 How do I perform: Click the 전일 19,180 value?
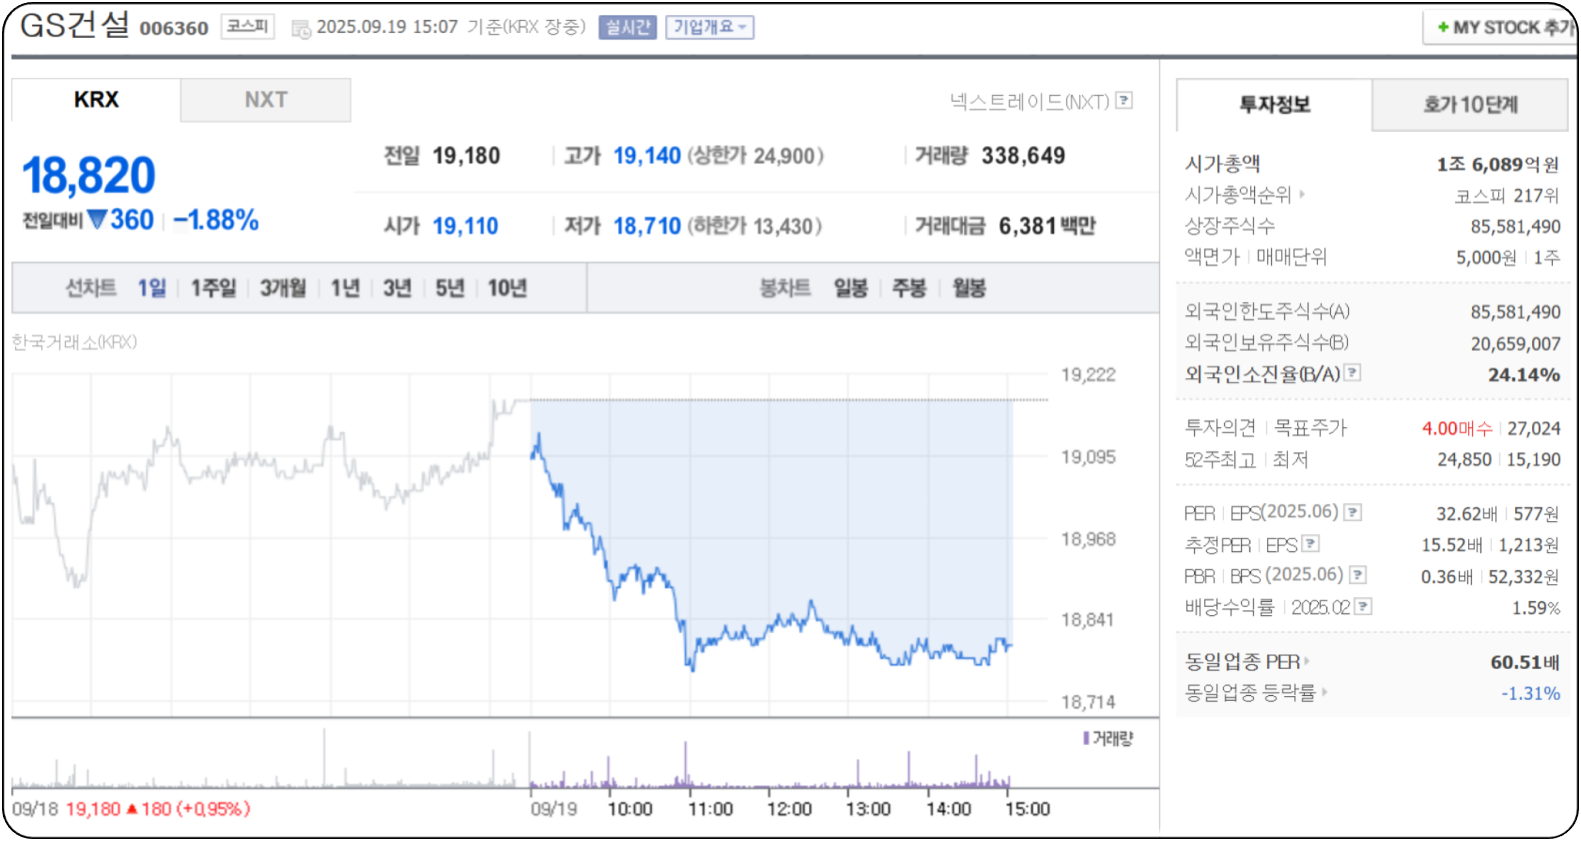[x=466, y=156]
